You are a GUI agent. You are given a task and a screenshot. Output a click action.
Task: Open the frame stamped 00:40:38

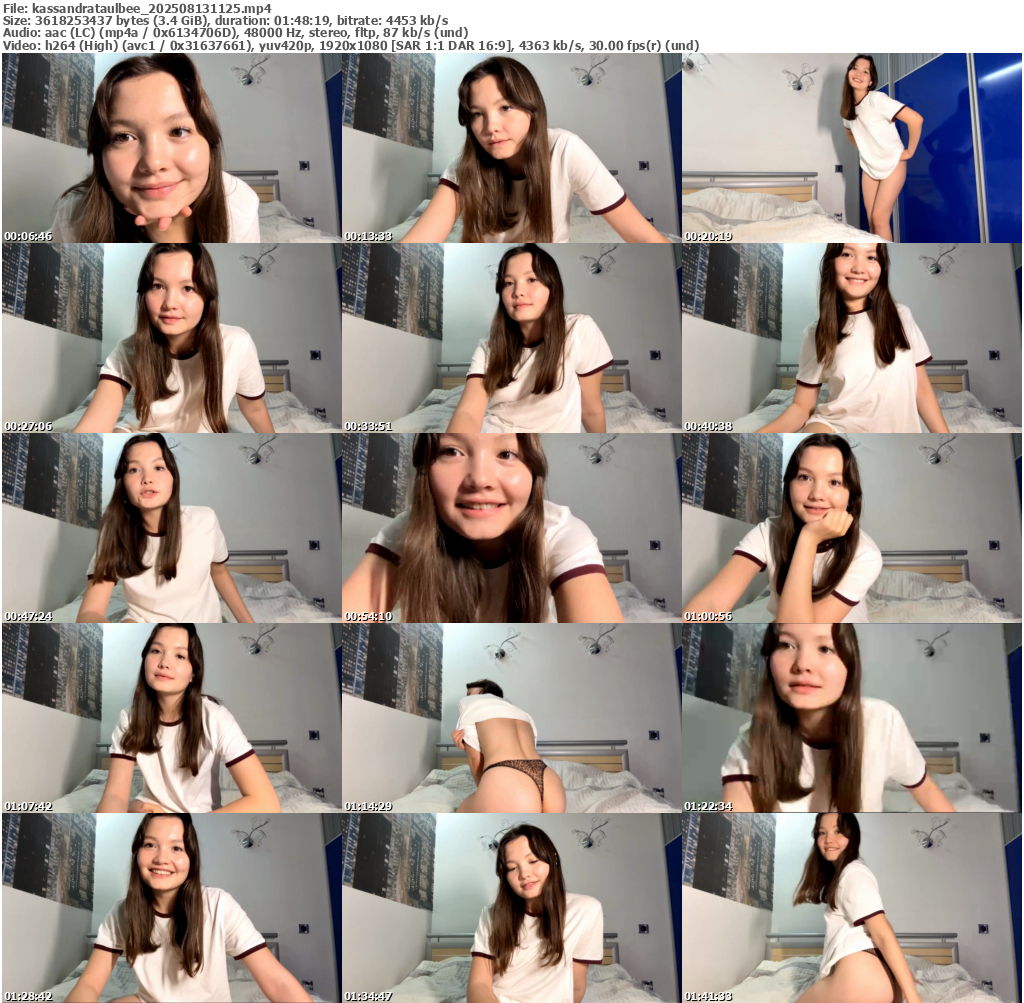pos(852,338)
